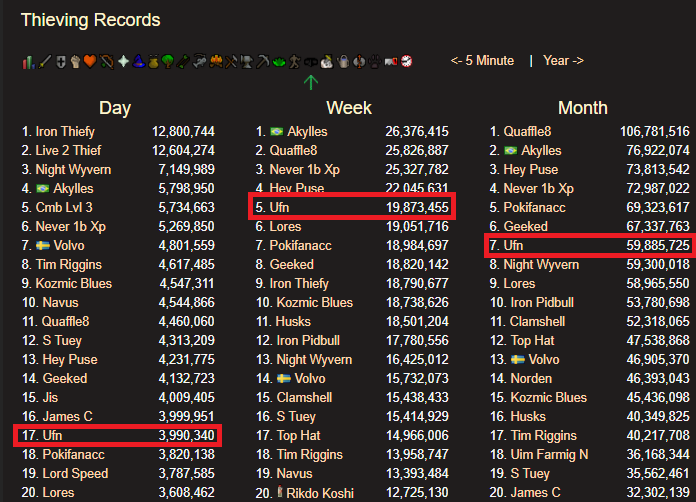Select the Prayer star icon
This screenshot has height=502, width=696.
click(x=123, y=61)
